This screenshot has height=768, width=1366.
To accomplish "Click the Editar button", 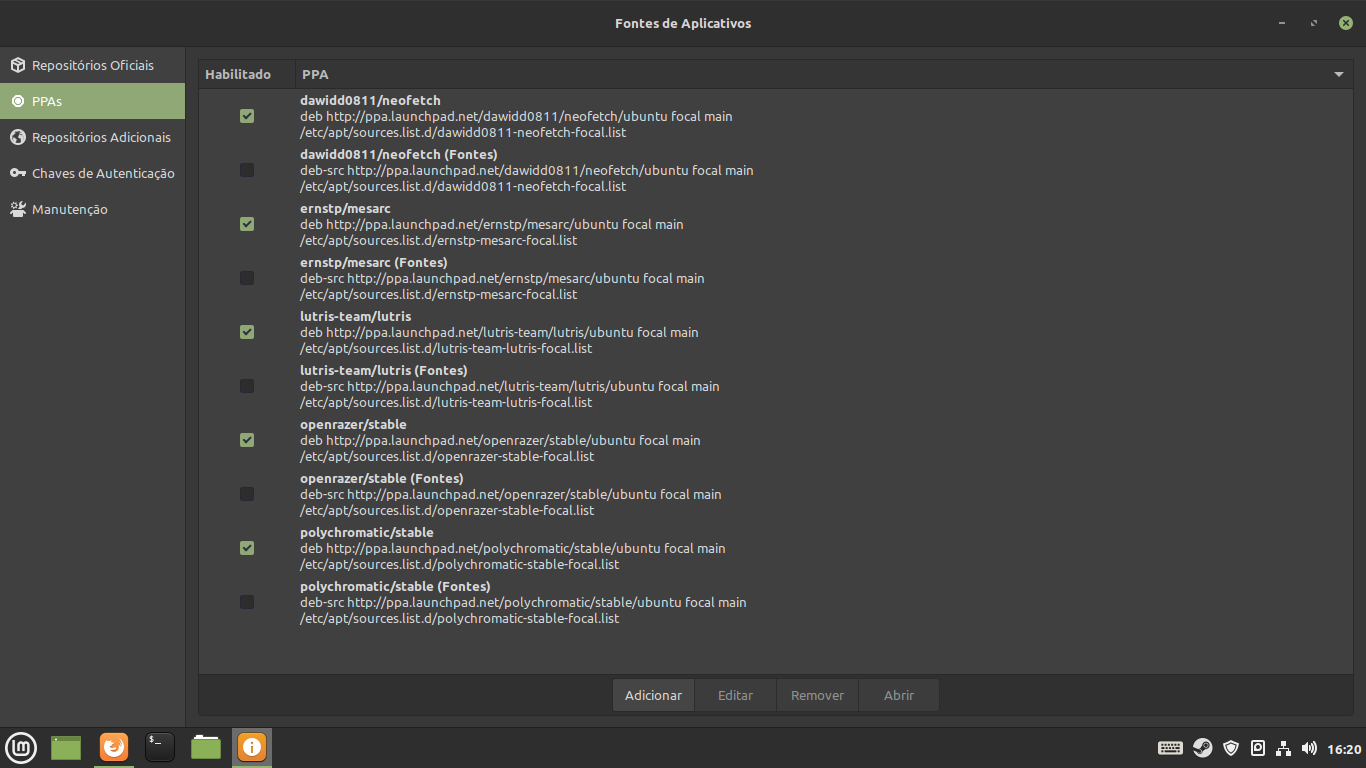I will tap(735, 695).
